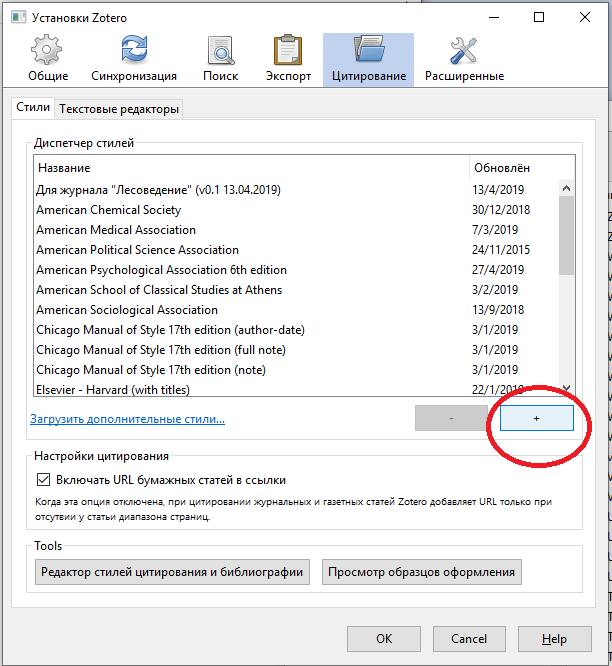Click the 13/9/2018 date cell

[498, 310]
